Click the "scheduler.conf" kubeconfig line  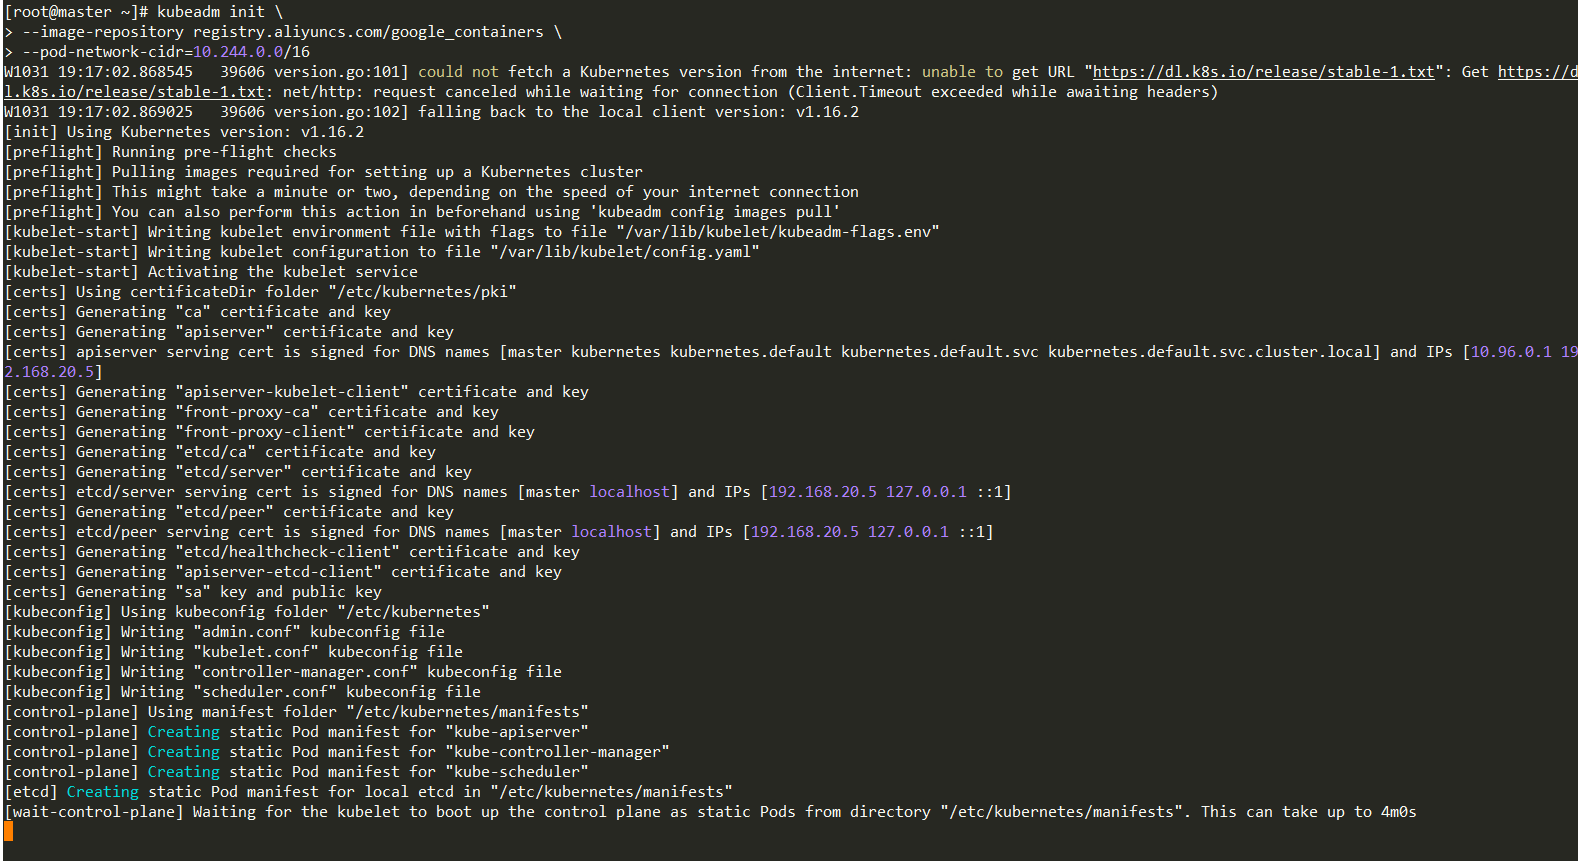tap(243, 692)
